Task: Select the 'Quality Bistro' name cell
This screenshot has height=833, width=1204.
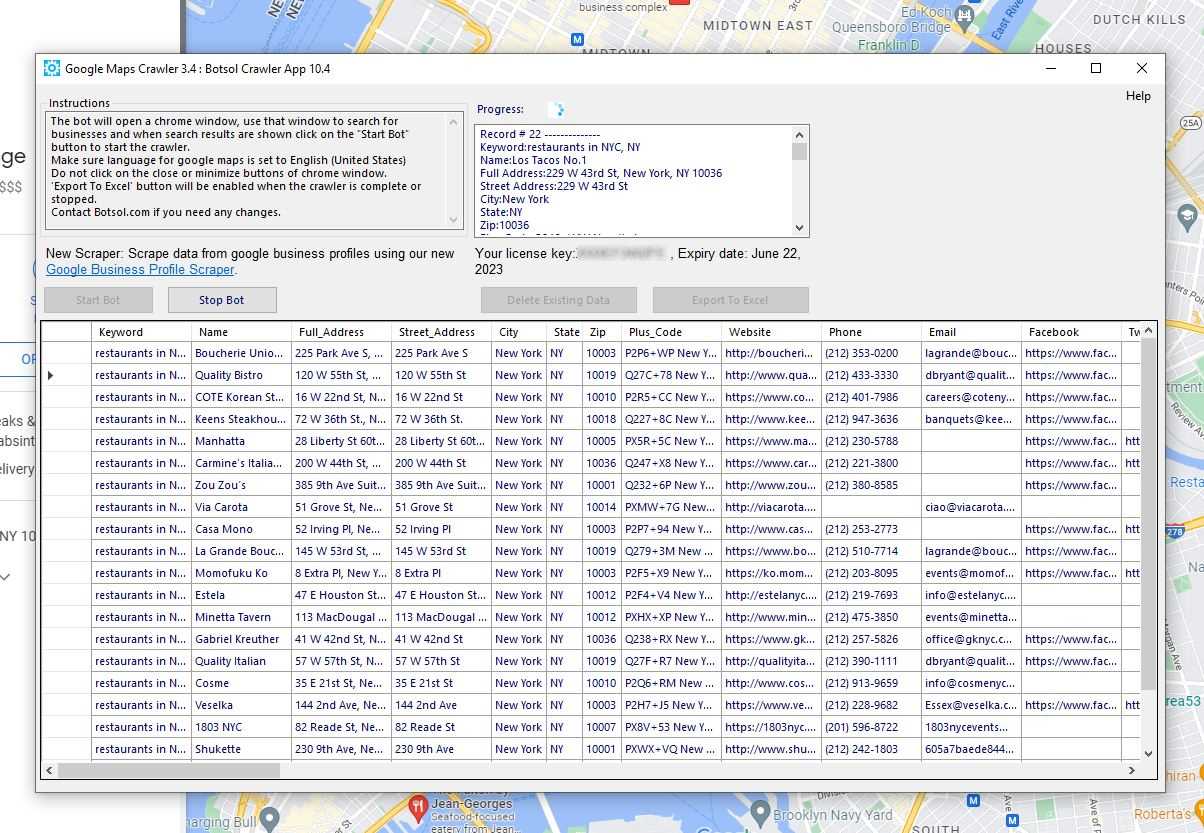Action: click(x=242, y=375)
